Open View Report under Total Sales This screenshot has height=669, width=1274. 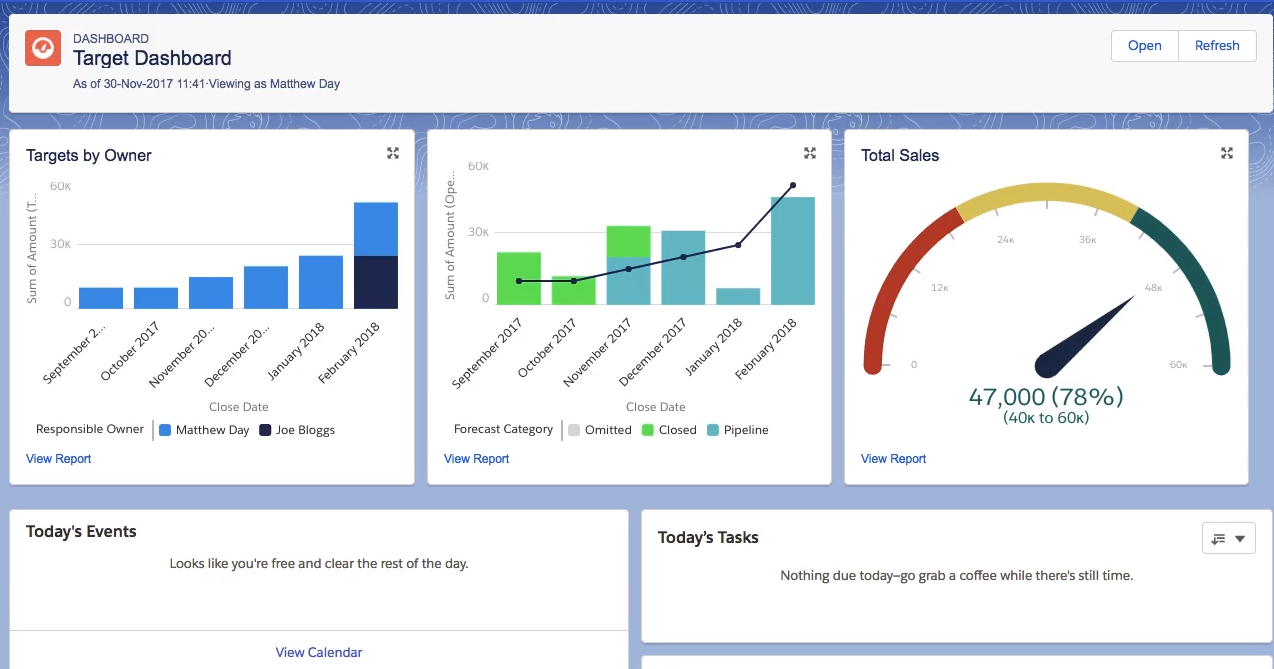pos(894,459)
